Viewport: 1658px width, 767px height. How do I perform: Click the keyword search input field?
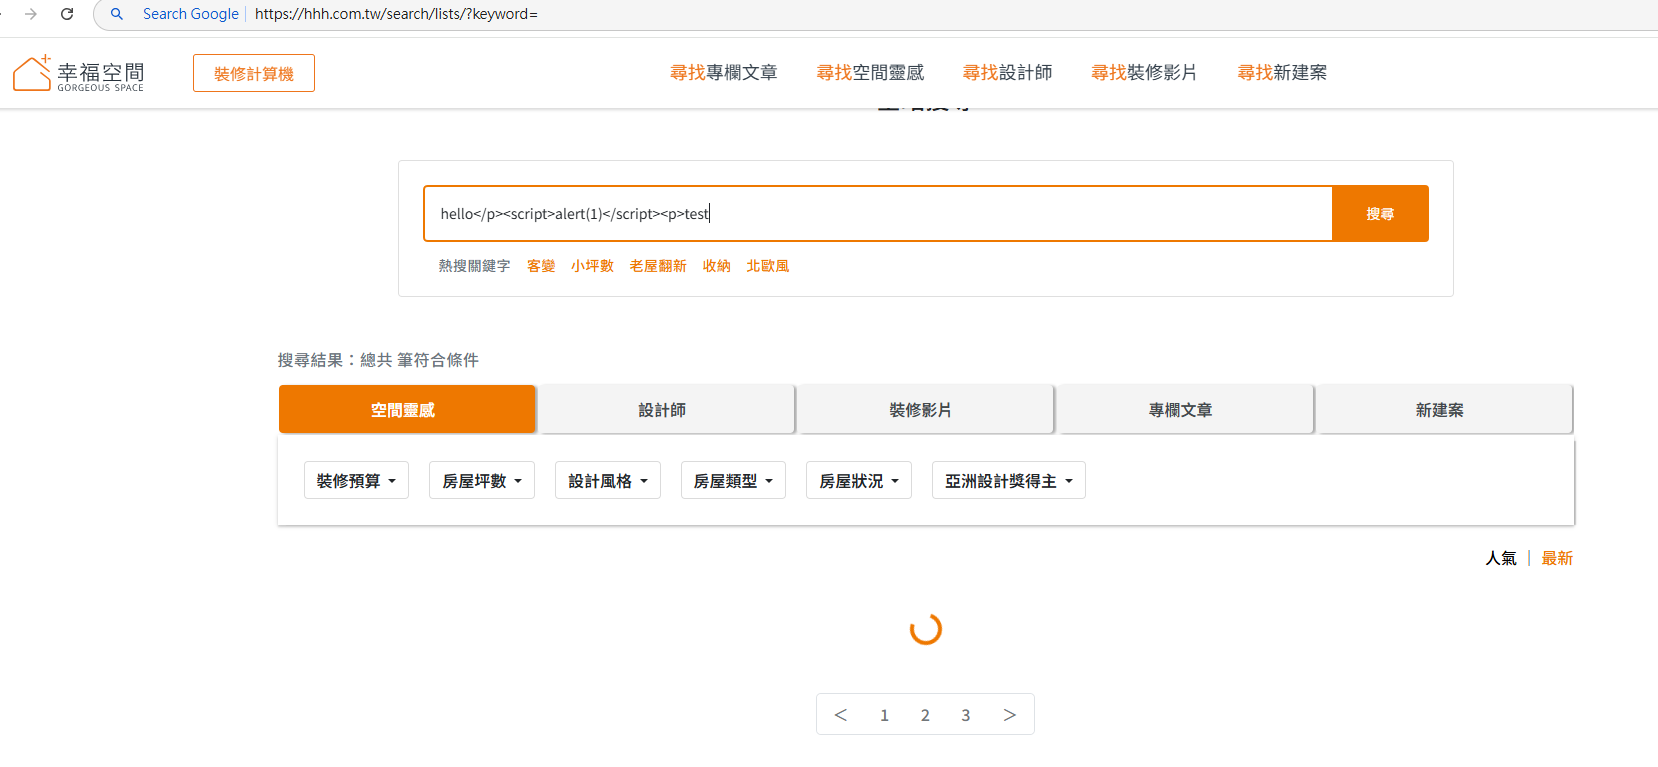pyautogui.click(x=878, y=213)
